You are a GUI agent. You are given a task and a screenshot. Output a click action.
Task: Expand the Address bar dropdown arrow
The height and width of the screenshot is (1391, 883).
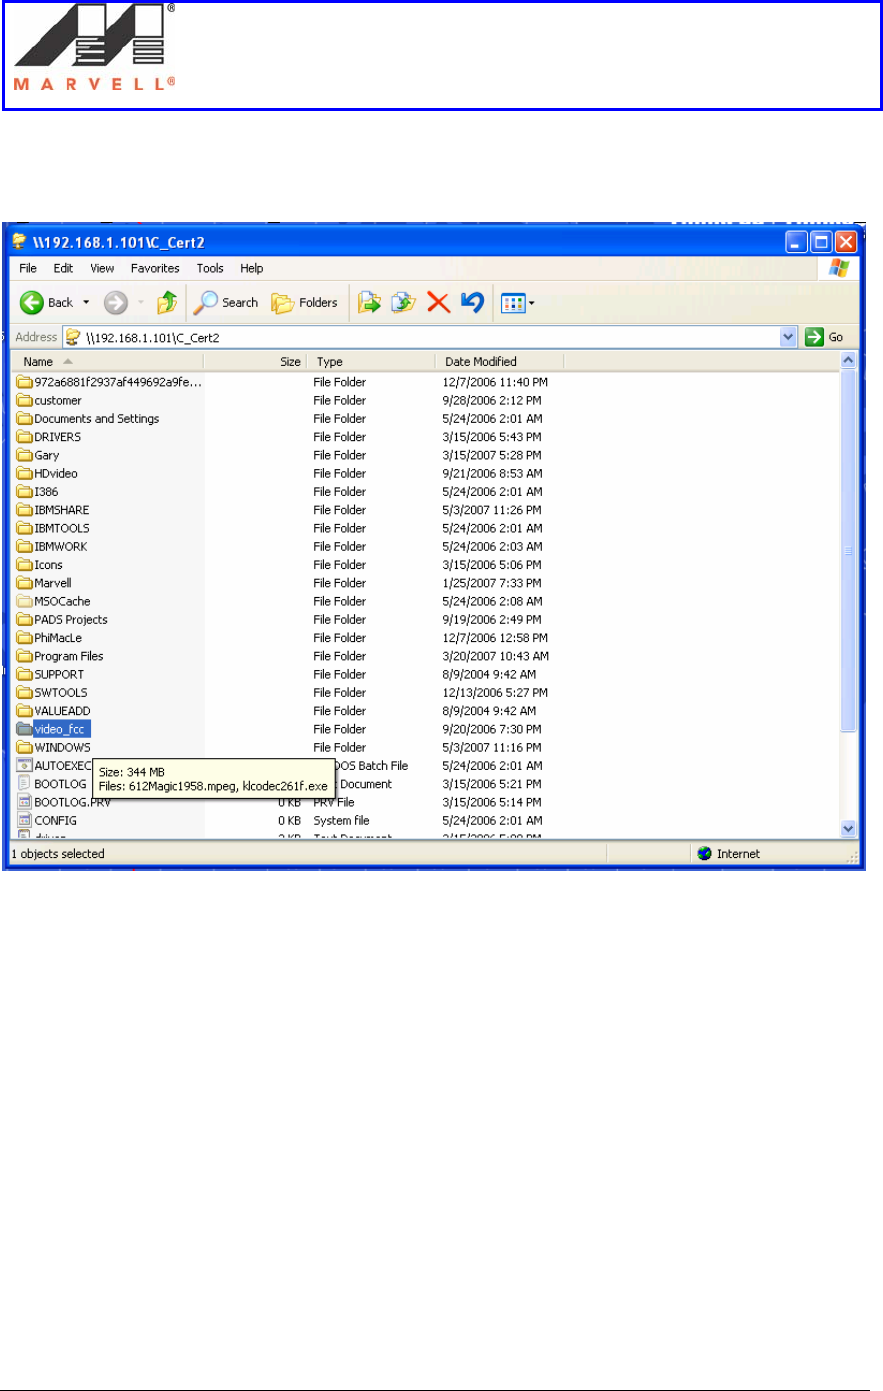tap(789, 337)
